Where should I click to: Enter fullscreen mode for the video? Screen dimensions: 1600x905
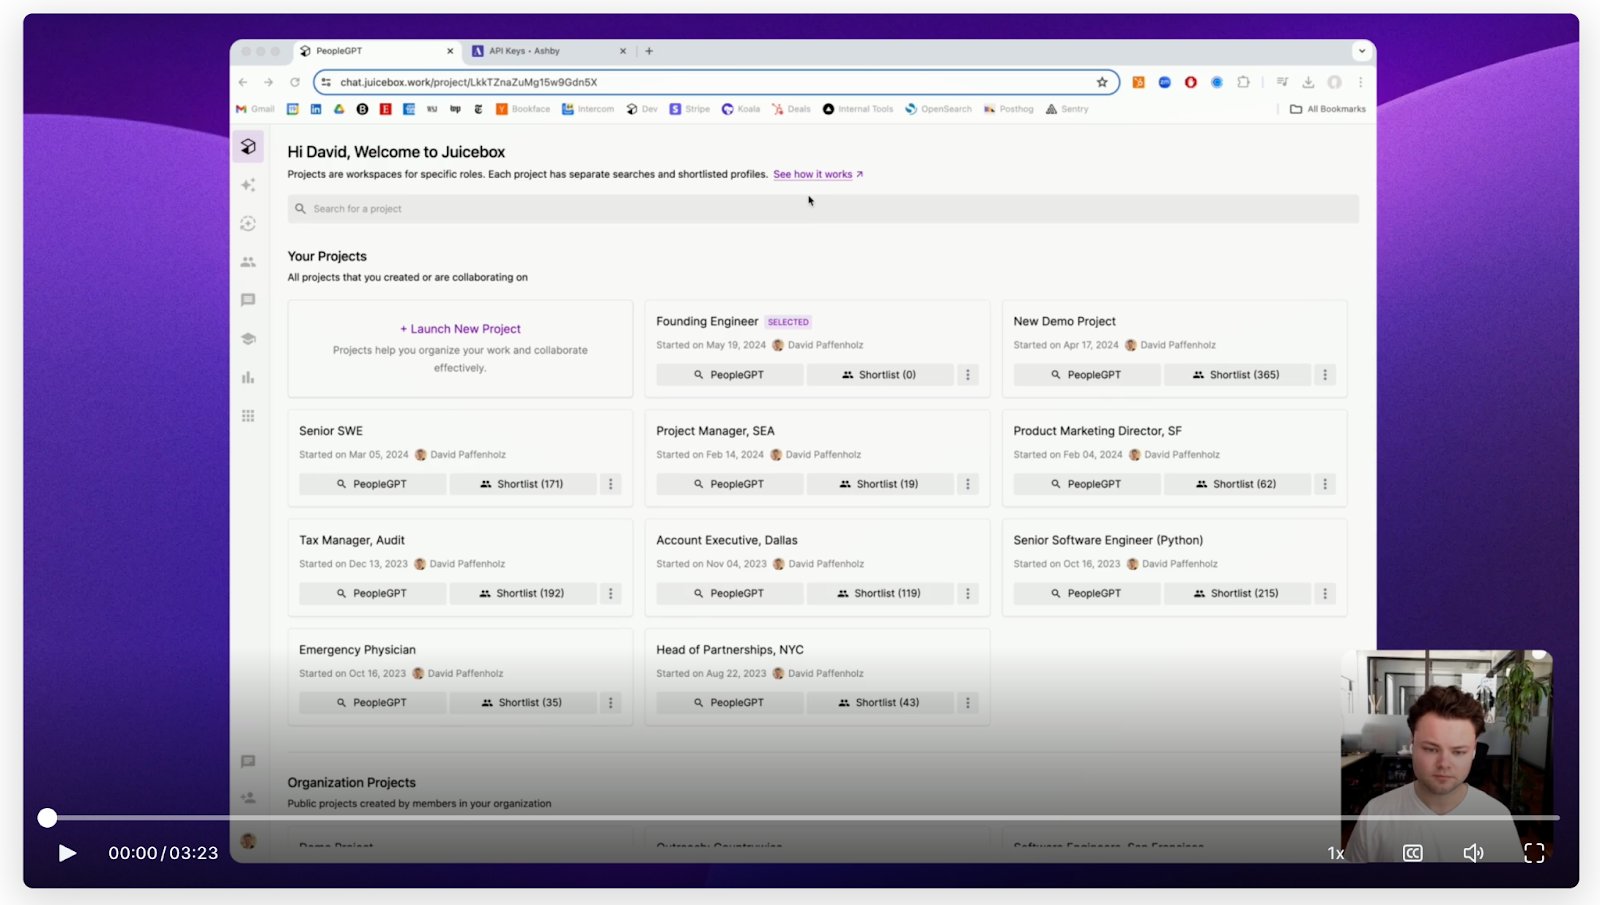coord(1534,853)
